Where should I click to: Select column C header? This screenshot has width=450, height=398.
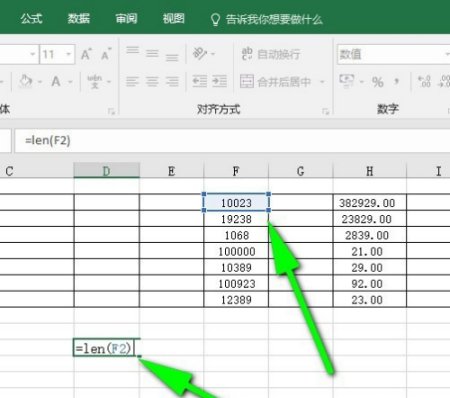[37, 171]
